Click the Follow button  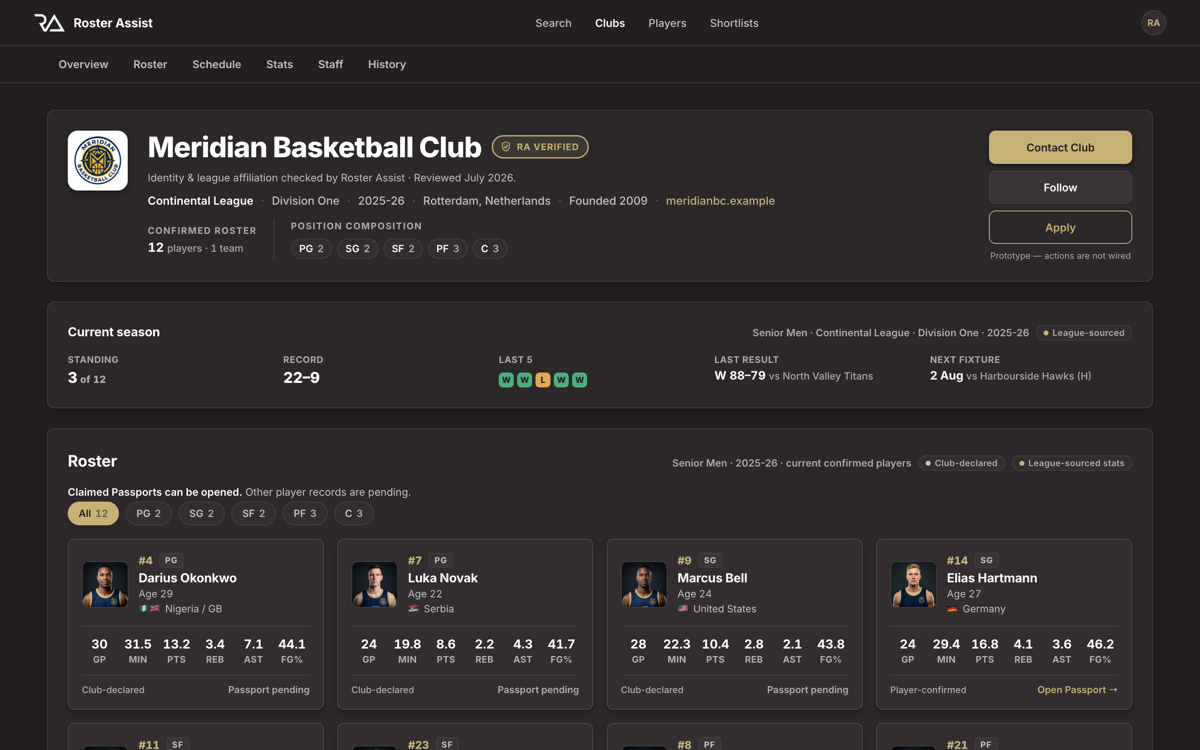(1060, 187)
